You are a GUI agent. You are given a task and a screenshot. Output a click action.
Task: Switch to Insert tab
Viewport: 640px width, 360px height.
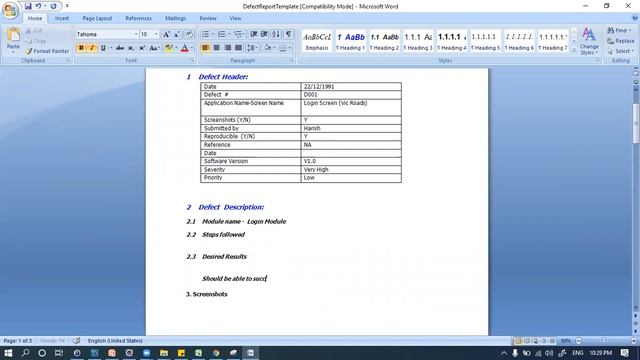62,18
